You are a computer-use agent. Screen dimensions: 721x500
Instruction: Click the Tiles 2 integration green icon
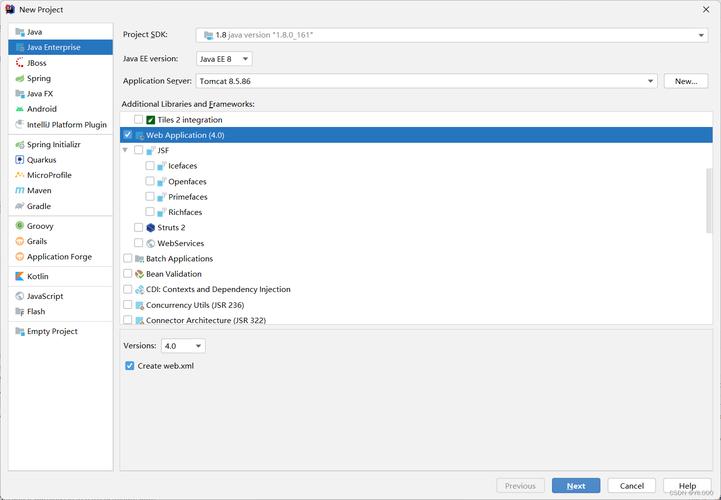pos(150,120)
